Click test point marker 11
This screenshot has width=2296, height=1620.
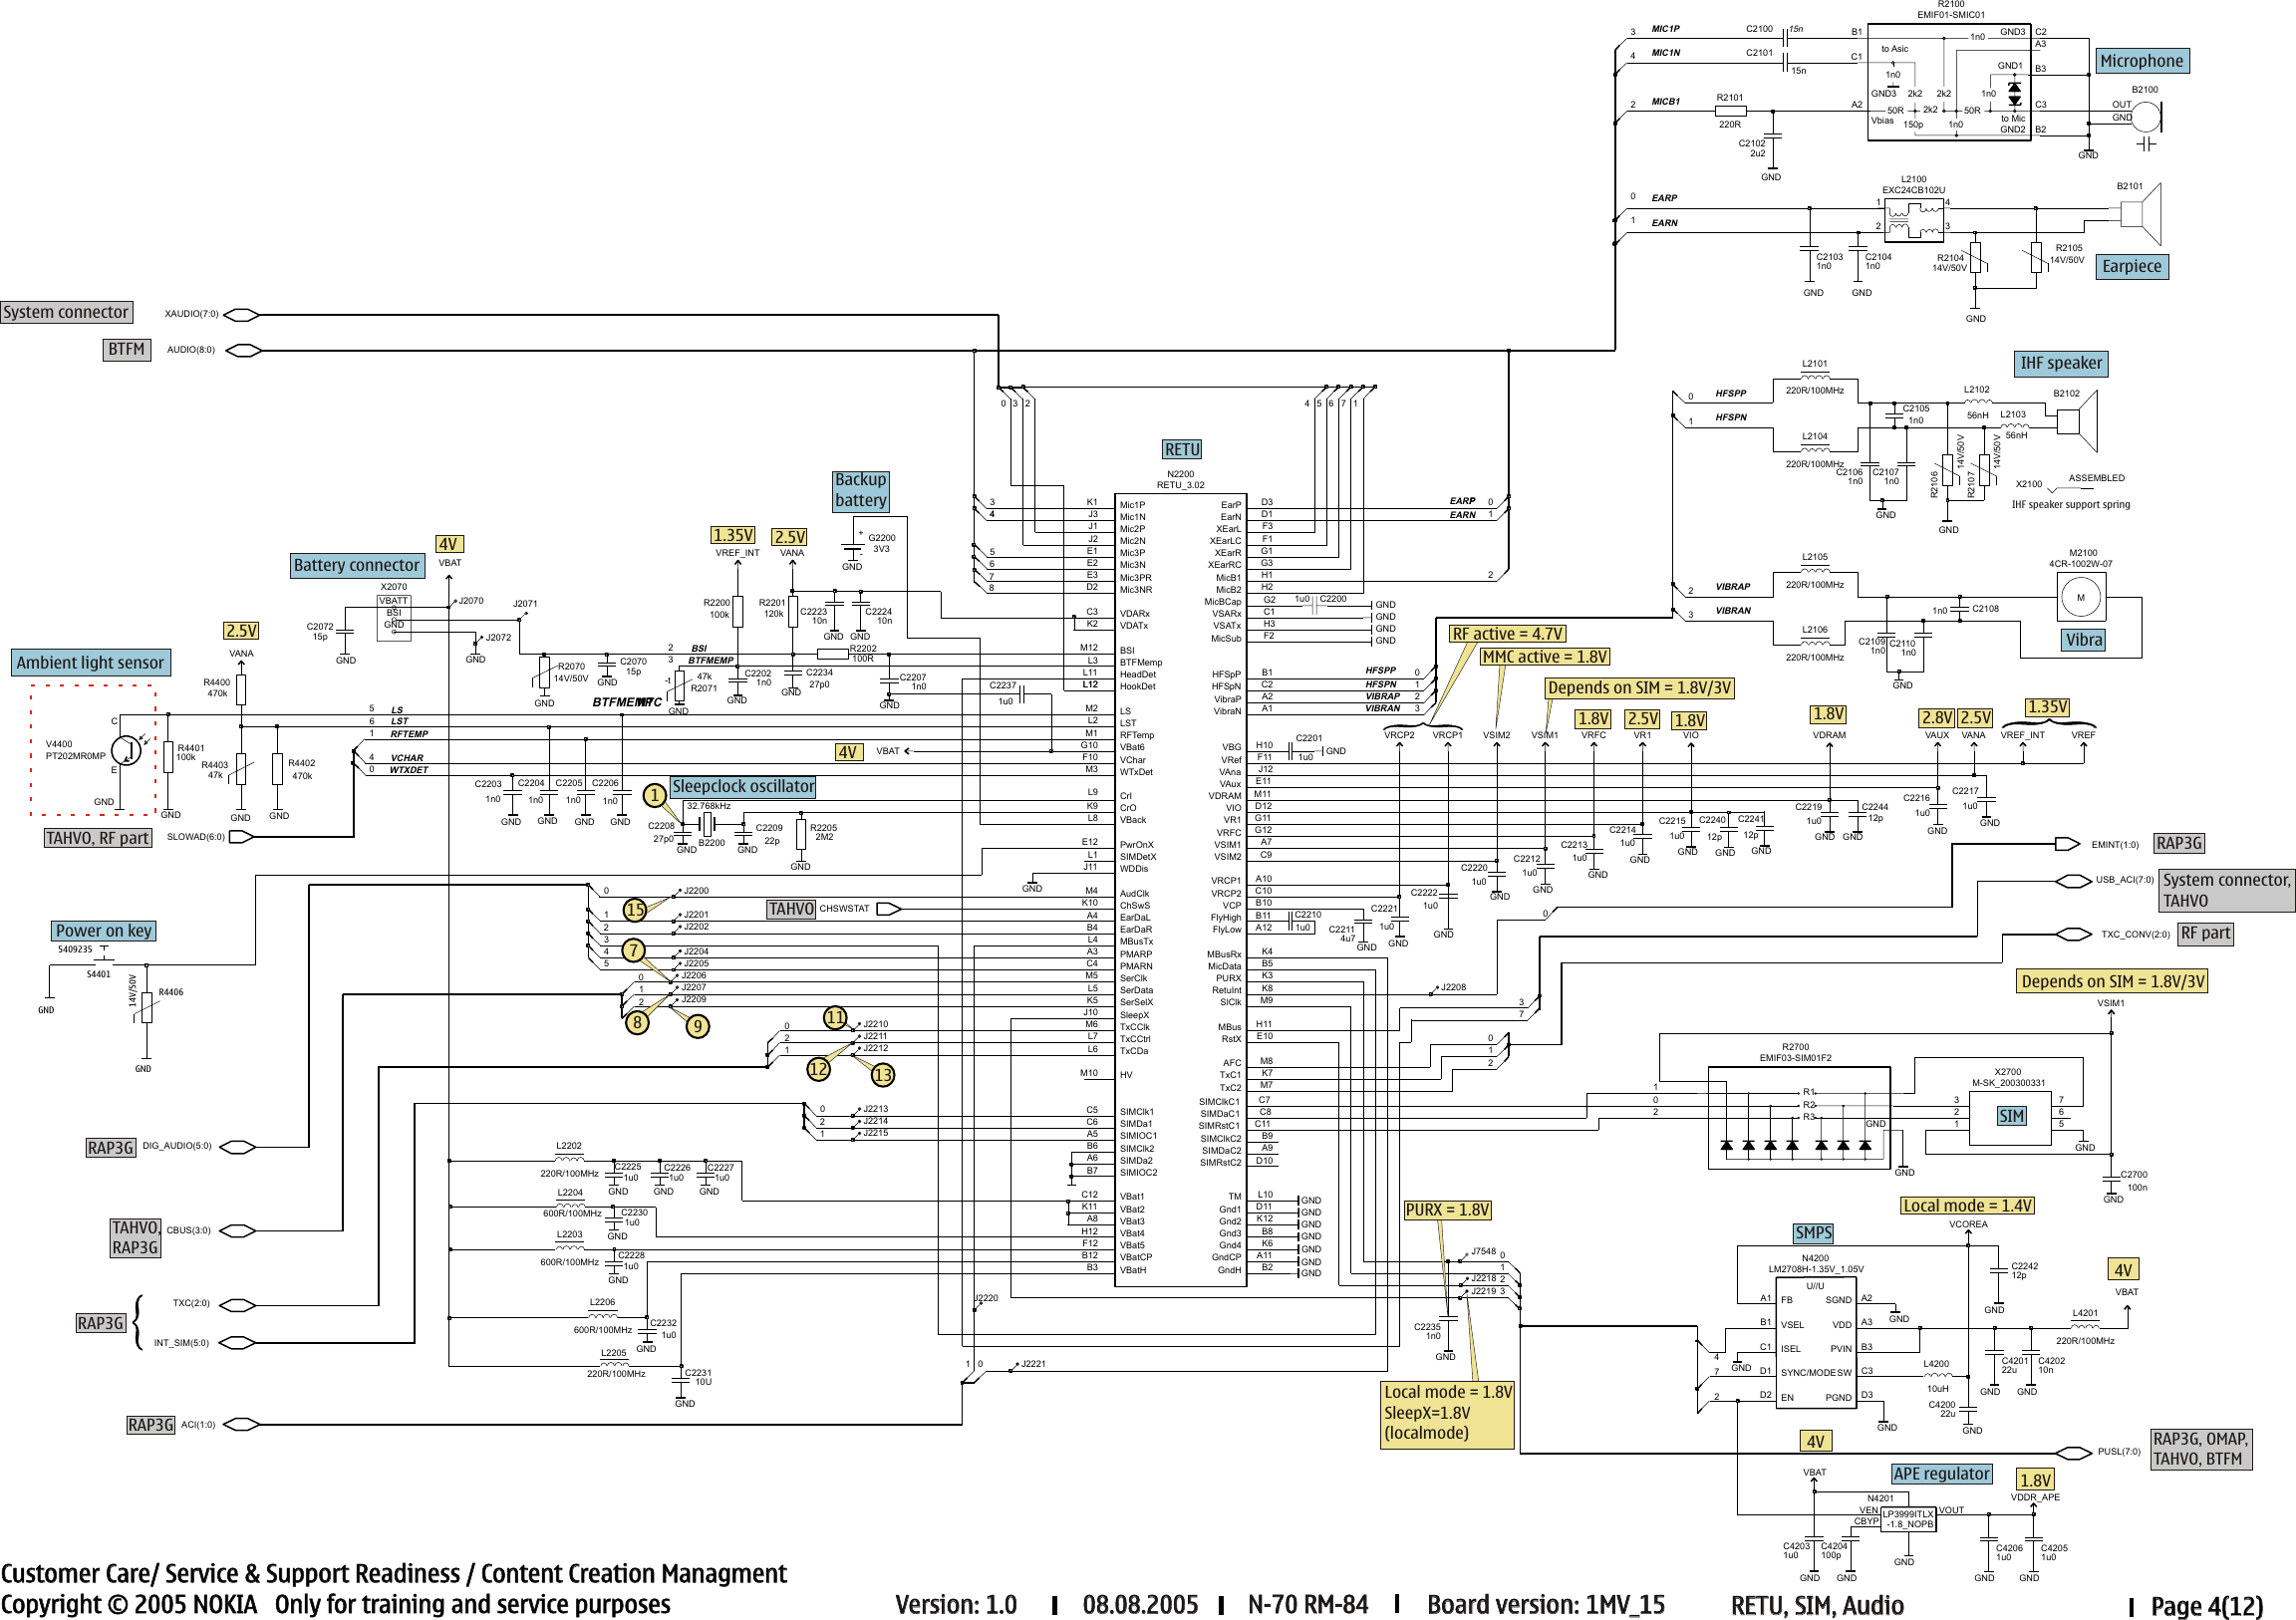pyautogui.click(x=835, y=1018)
